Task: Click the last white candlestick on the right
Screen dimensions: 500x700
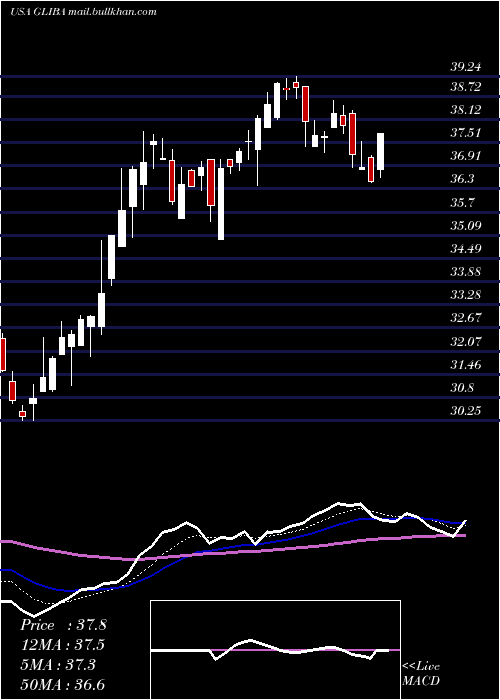Action: tap(381, 151)
